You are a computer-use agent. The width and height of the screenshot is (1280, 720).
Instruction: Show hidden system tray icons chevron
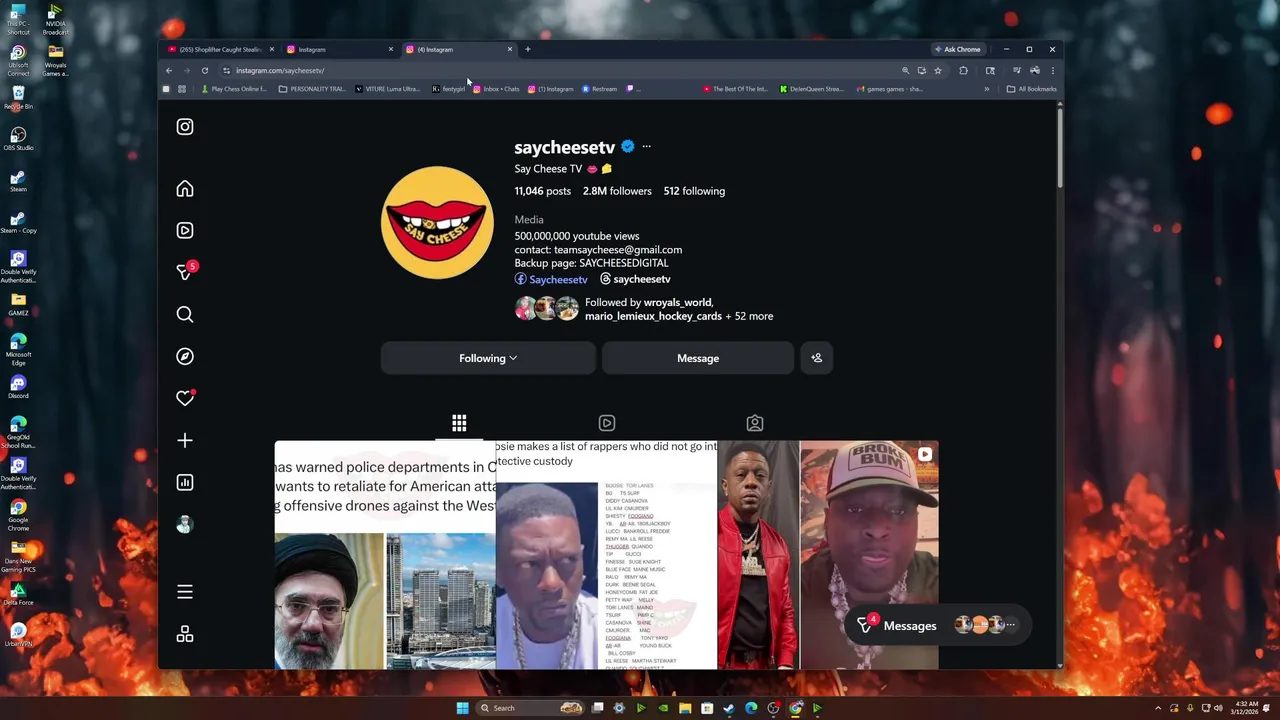click(x=1158, y=708)
